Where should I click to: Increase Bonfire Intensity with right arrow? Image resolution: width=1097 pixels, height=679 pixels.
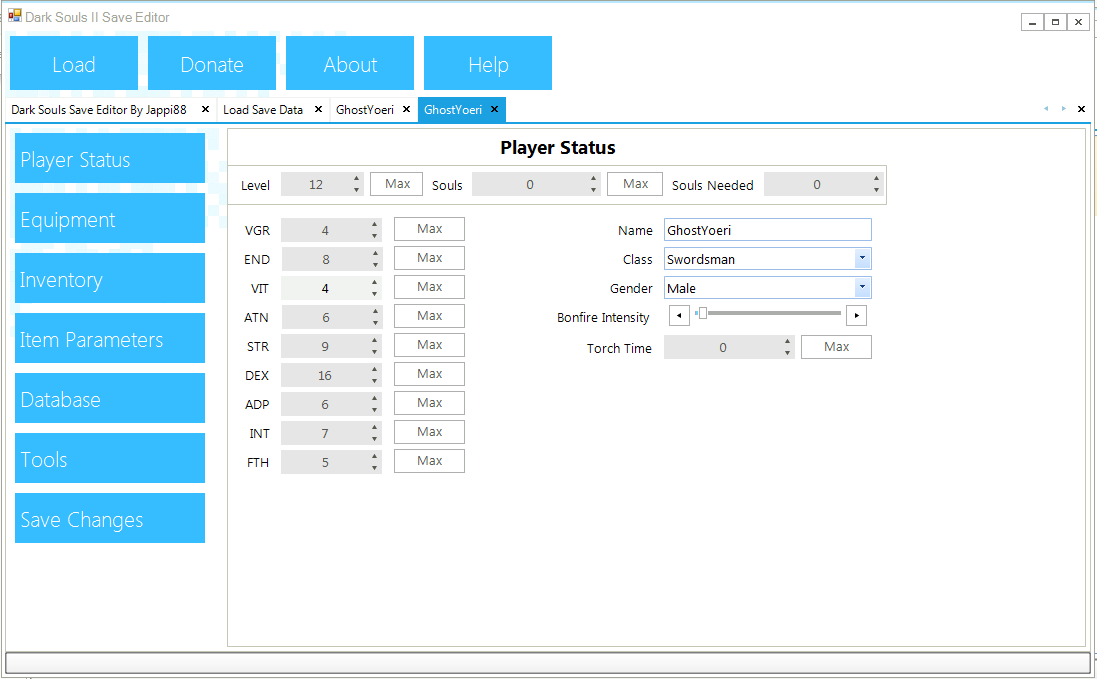tap(856, 315)
